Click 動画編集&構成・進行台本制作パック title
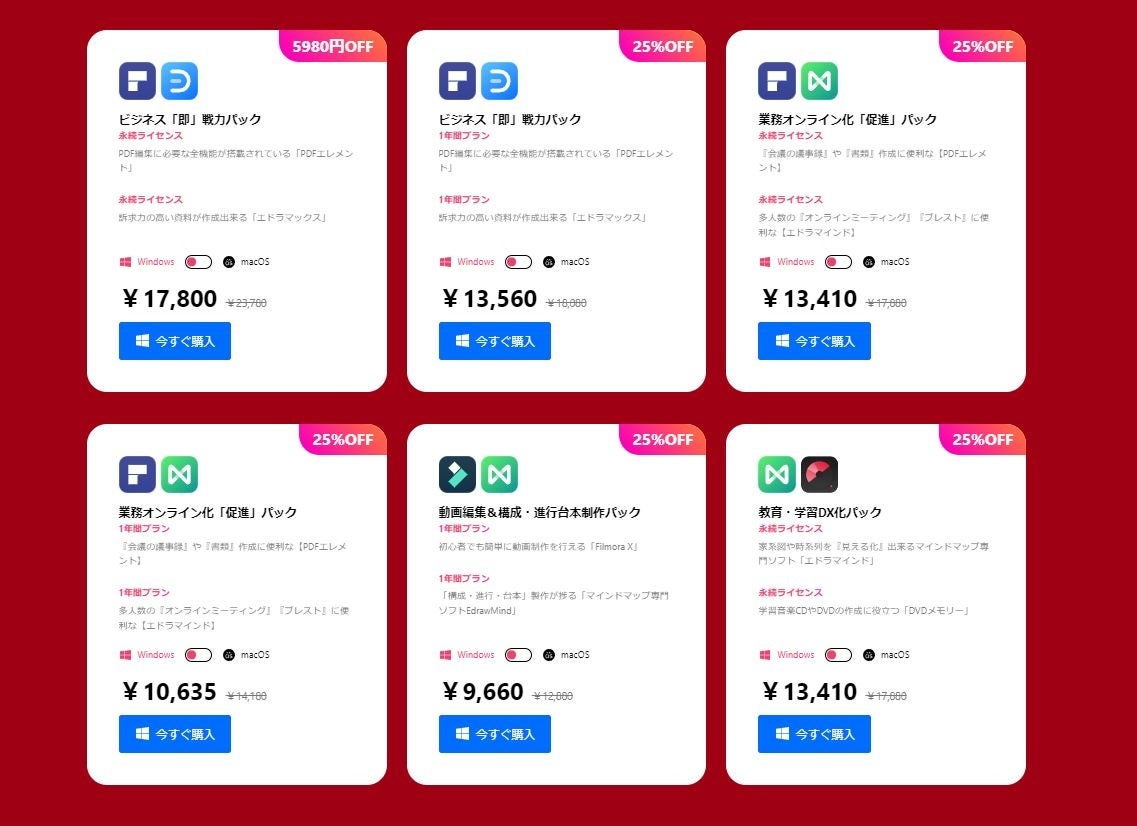 pos(539,512)
